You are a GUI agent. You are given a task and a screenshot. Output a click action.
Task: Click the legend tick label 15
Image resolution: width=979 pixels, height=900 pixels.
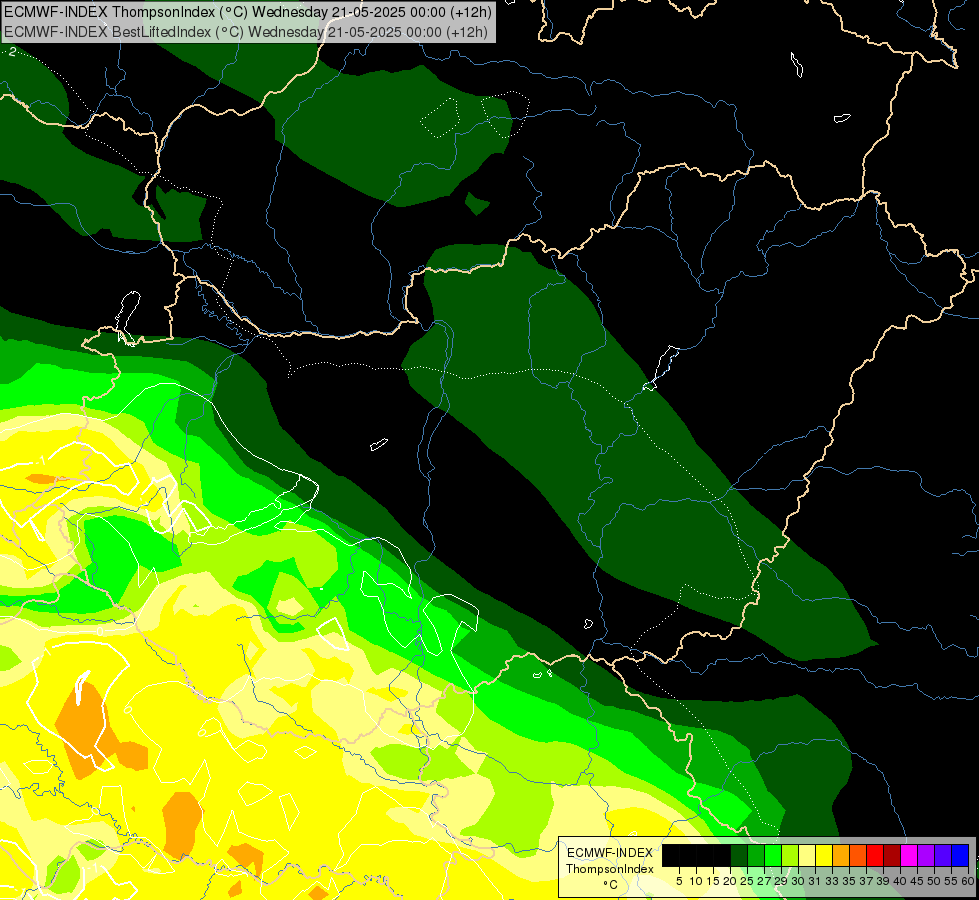coord(713,881)
